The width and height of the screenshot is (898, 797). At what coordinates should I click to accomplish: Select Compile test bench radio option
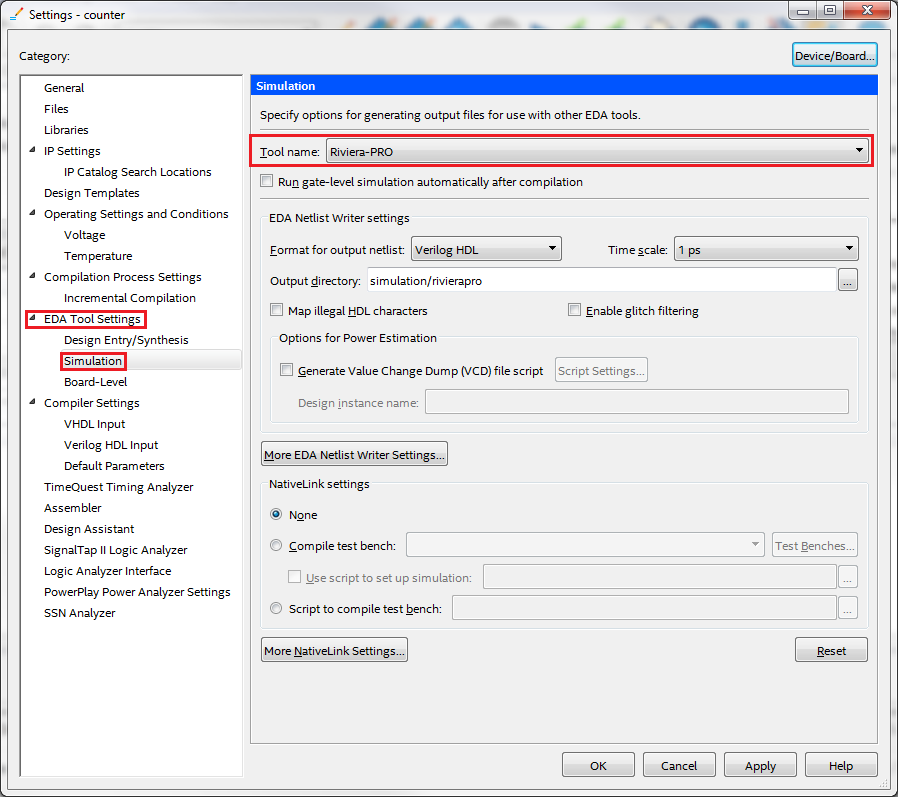[277, 546]
